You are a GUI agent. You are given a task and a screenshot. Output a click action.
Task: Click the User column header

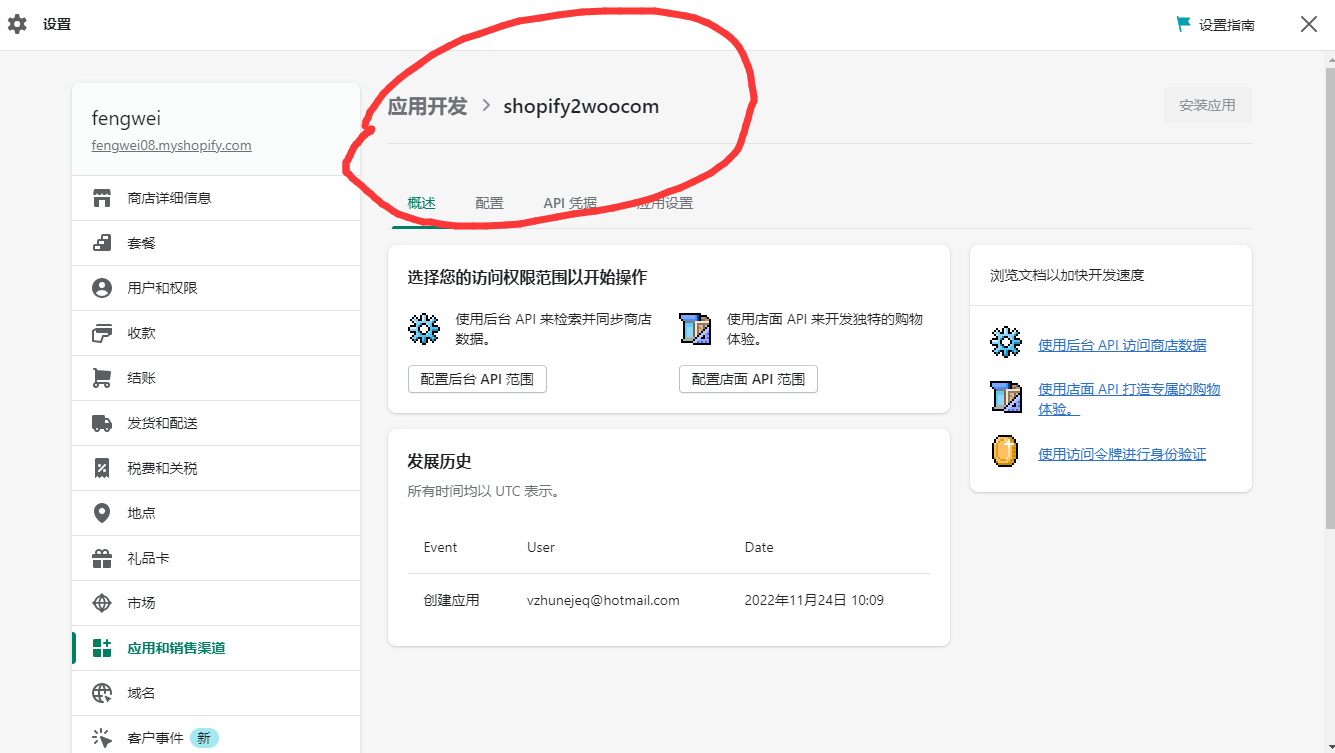541,547
